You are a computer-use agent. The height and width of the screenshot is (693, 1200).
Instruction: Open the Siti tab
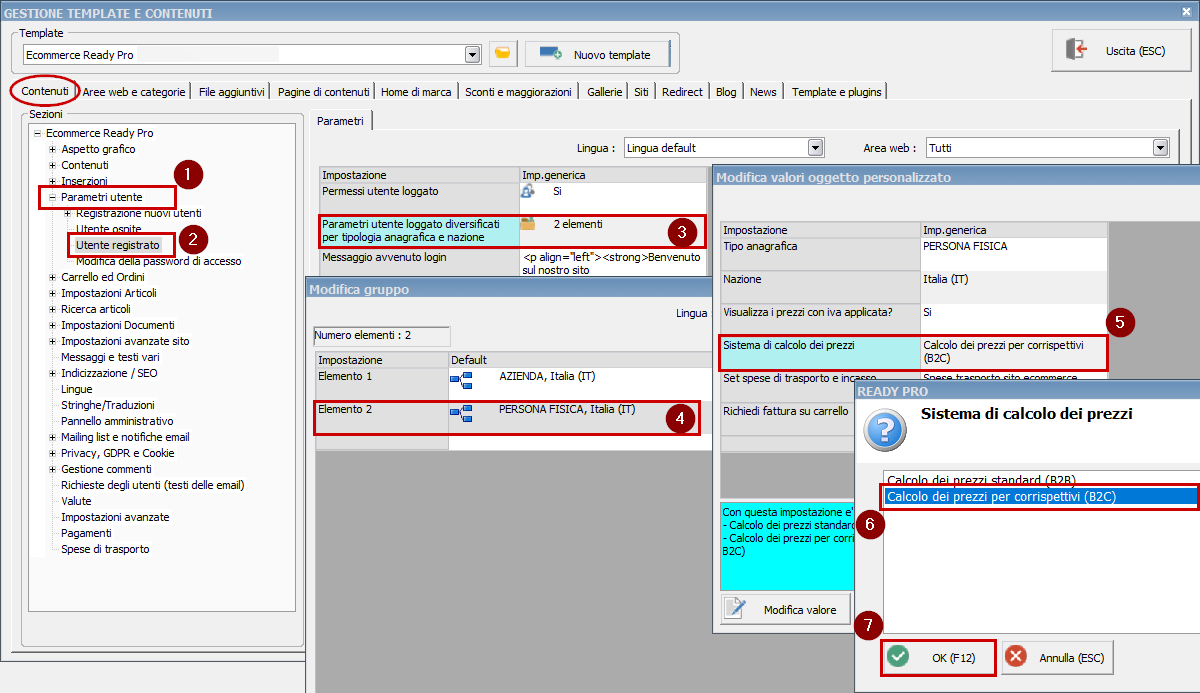click(641, 92)
